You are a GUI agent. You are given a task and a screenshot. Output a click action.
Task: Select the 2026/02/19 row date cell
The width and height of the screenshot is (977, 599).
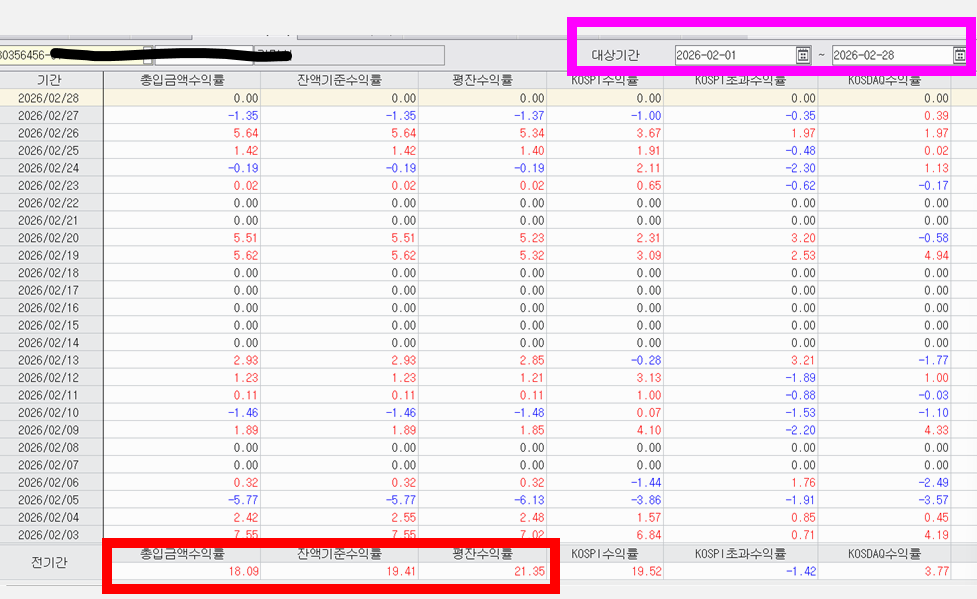click(50, 255)
